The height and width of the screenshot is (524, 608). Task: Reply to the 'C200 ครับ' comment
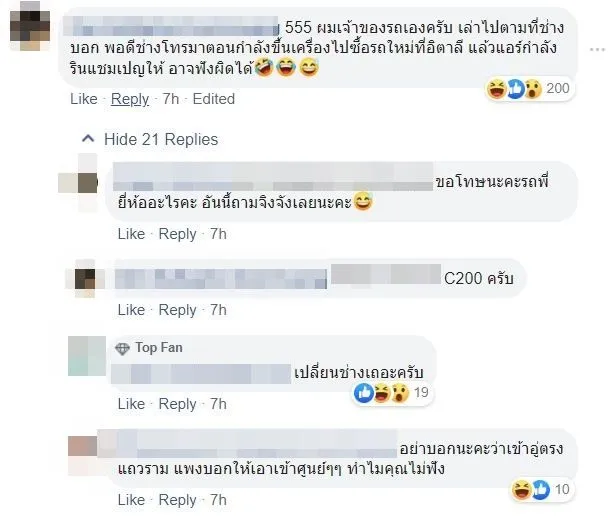click(178, 310)
